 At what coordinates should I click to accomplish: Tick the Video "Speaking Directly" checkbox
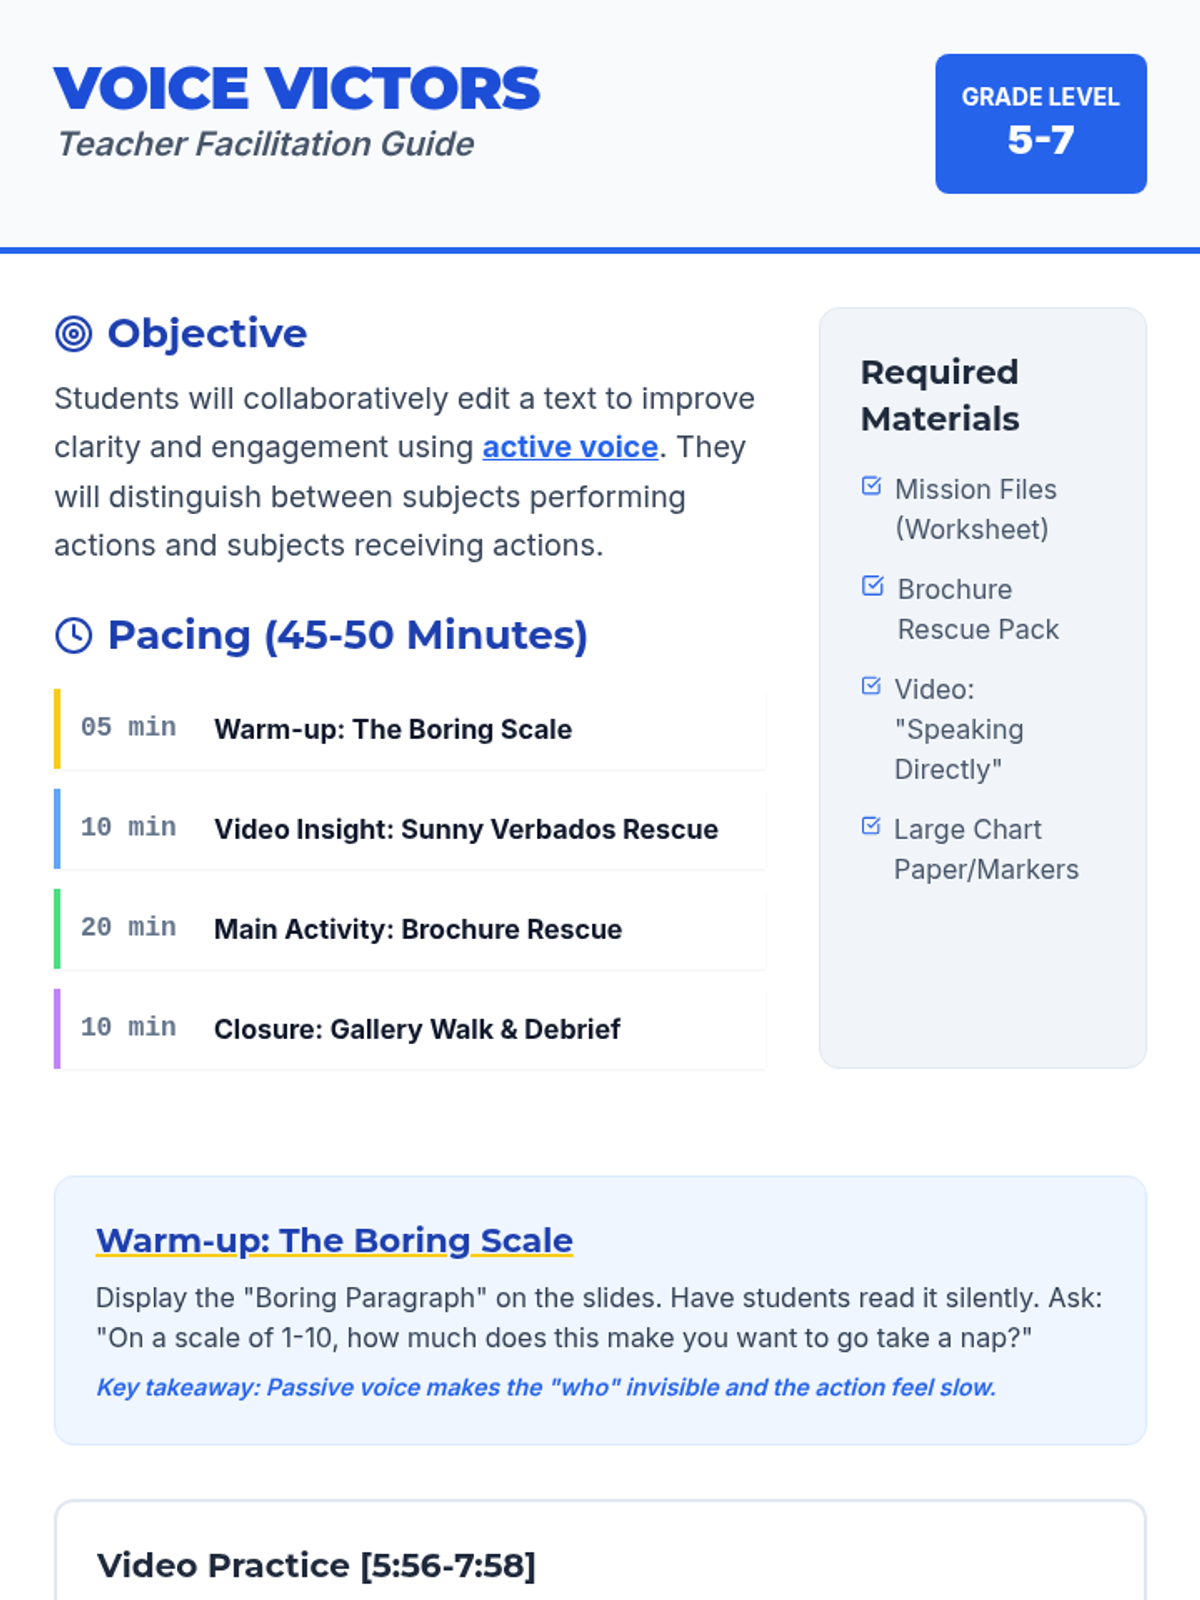tap(871, 686)
